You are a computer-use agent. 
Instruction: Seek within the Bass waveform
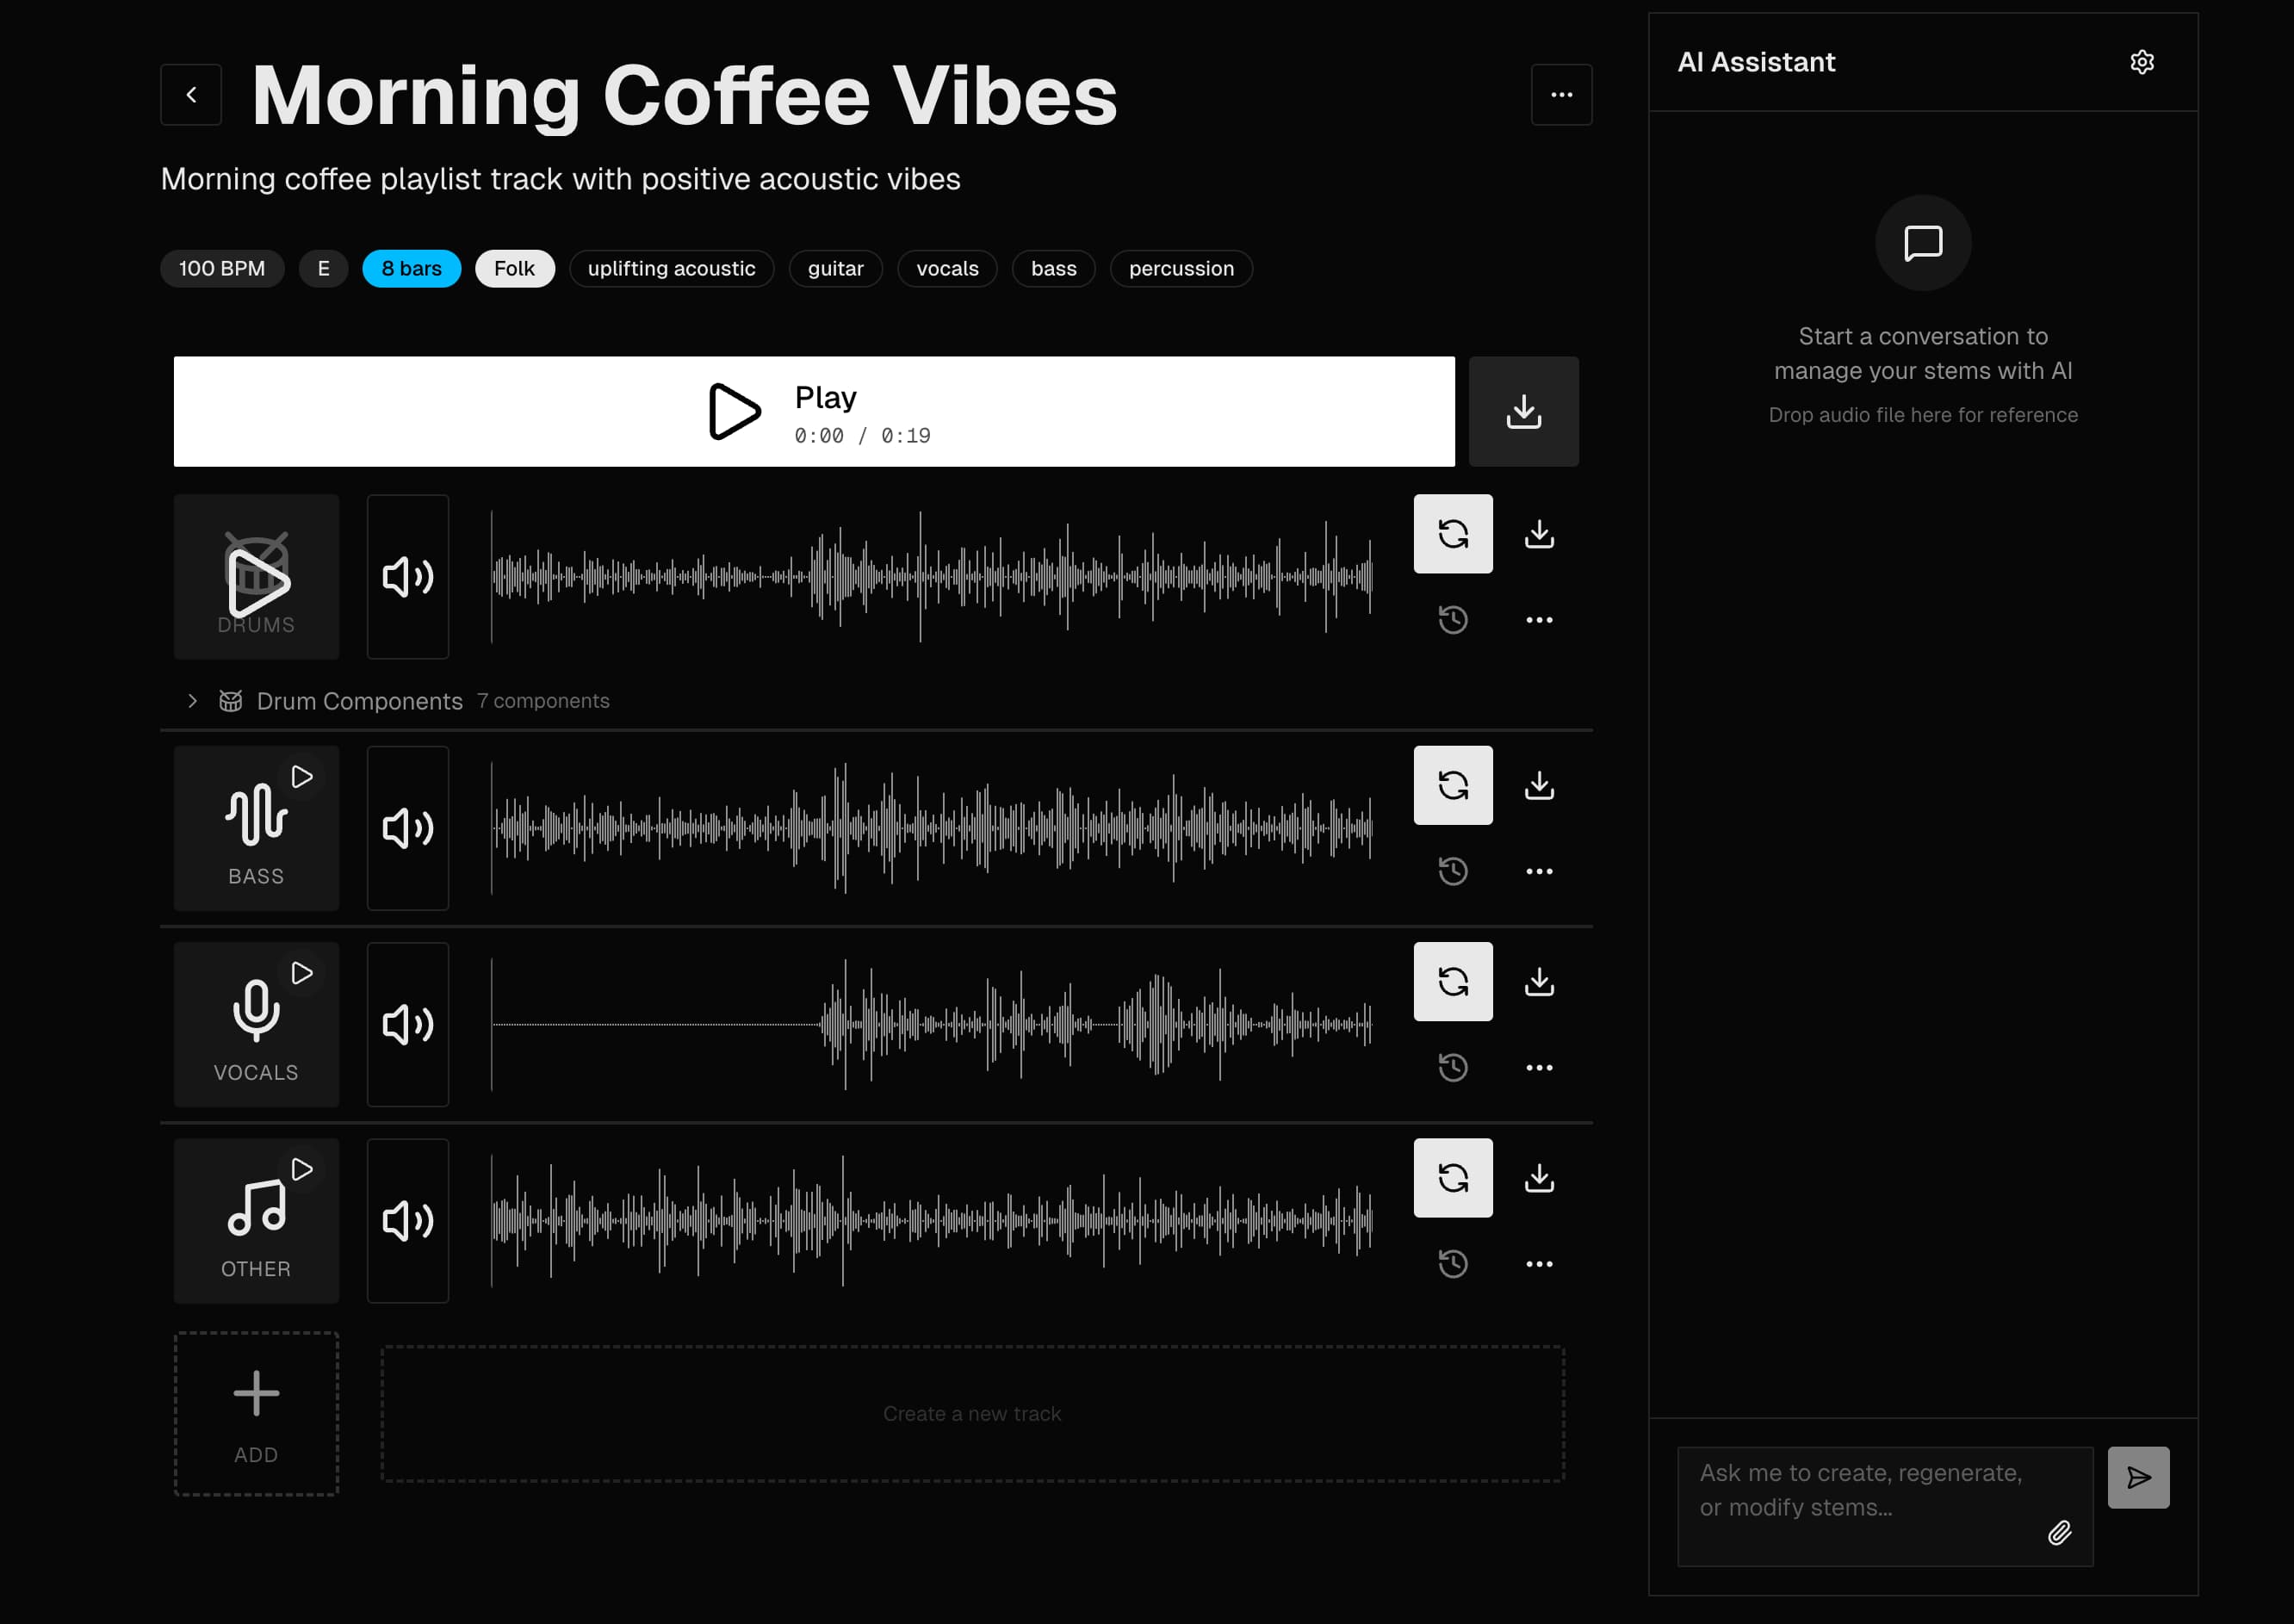(931, 828)
